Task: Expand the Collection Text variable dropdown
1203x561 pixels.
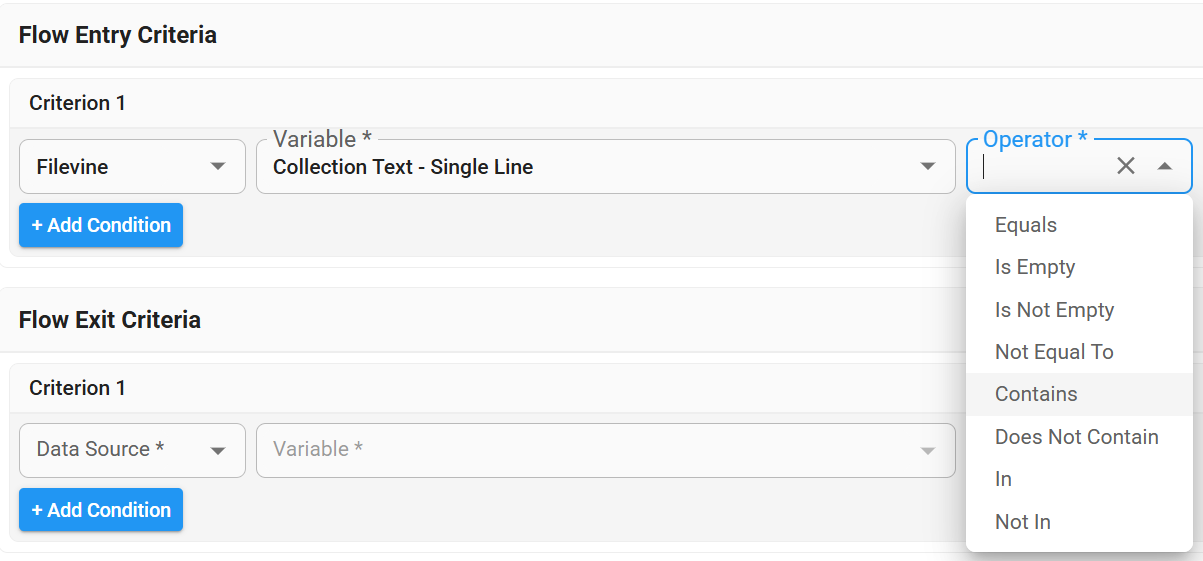Action: (x=605, y=166)
